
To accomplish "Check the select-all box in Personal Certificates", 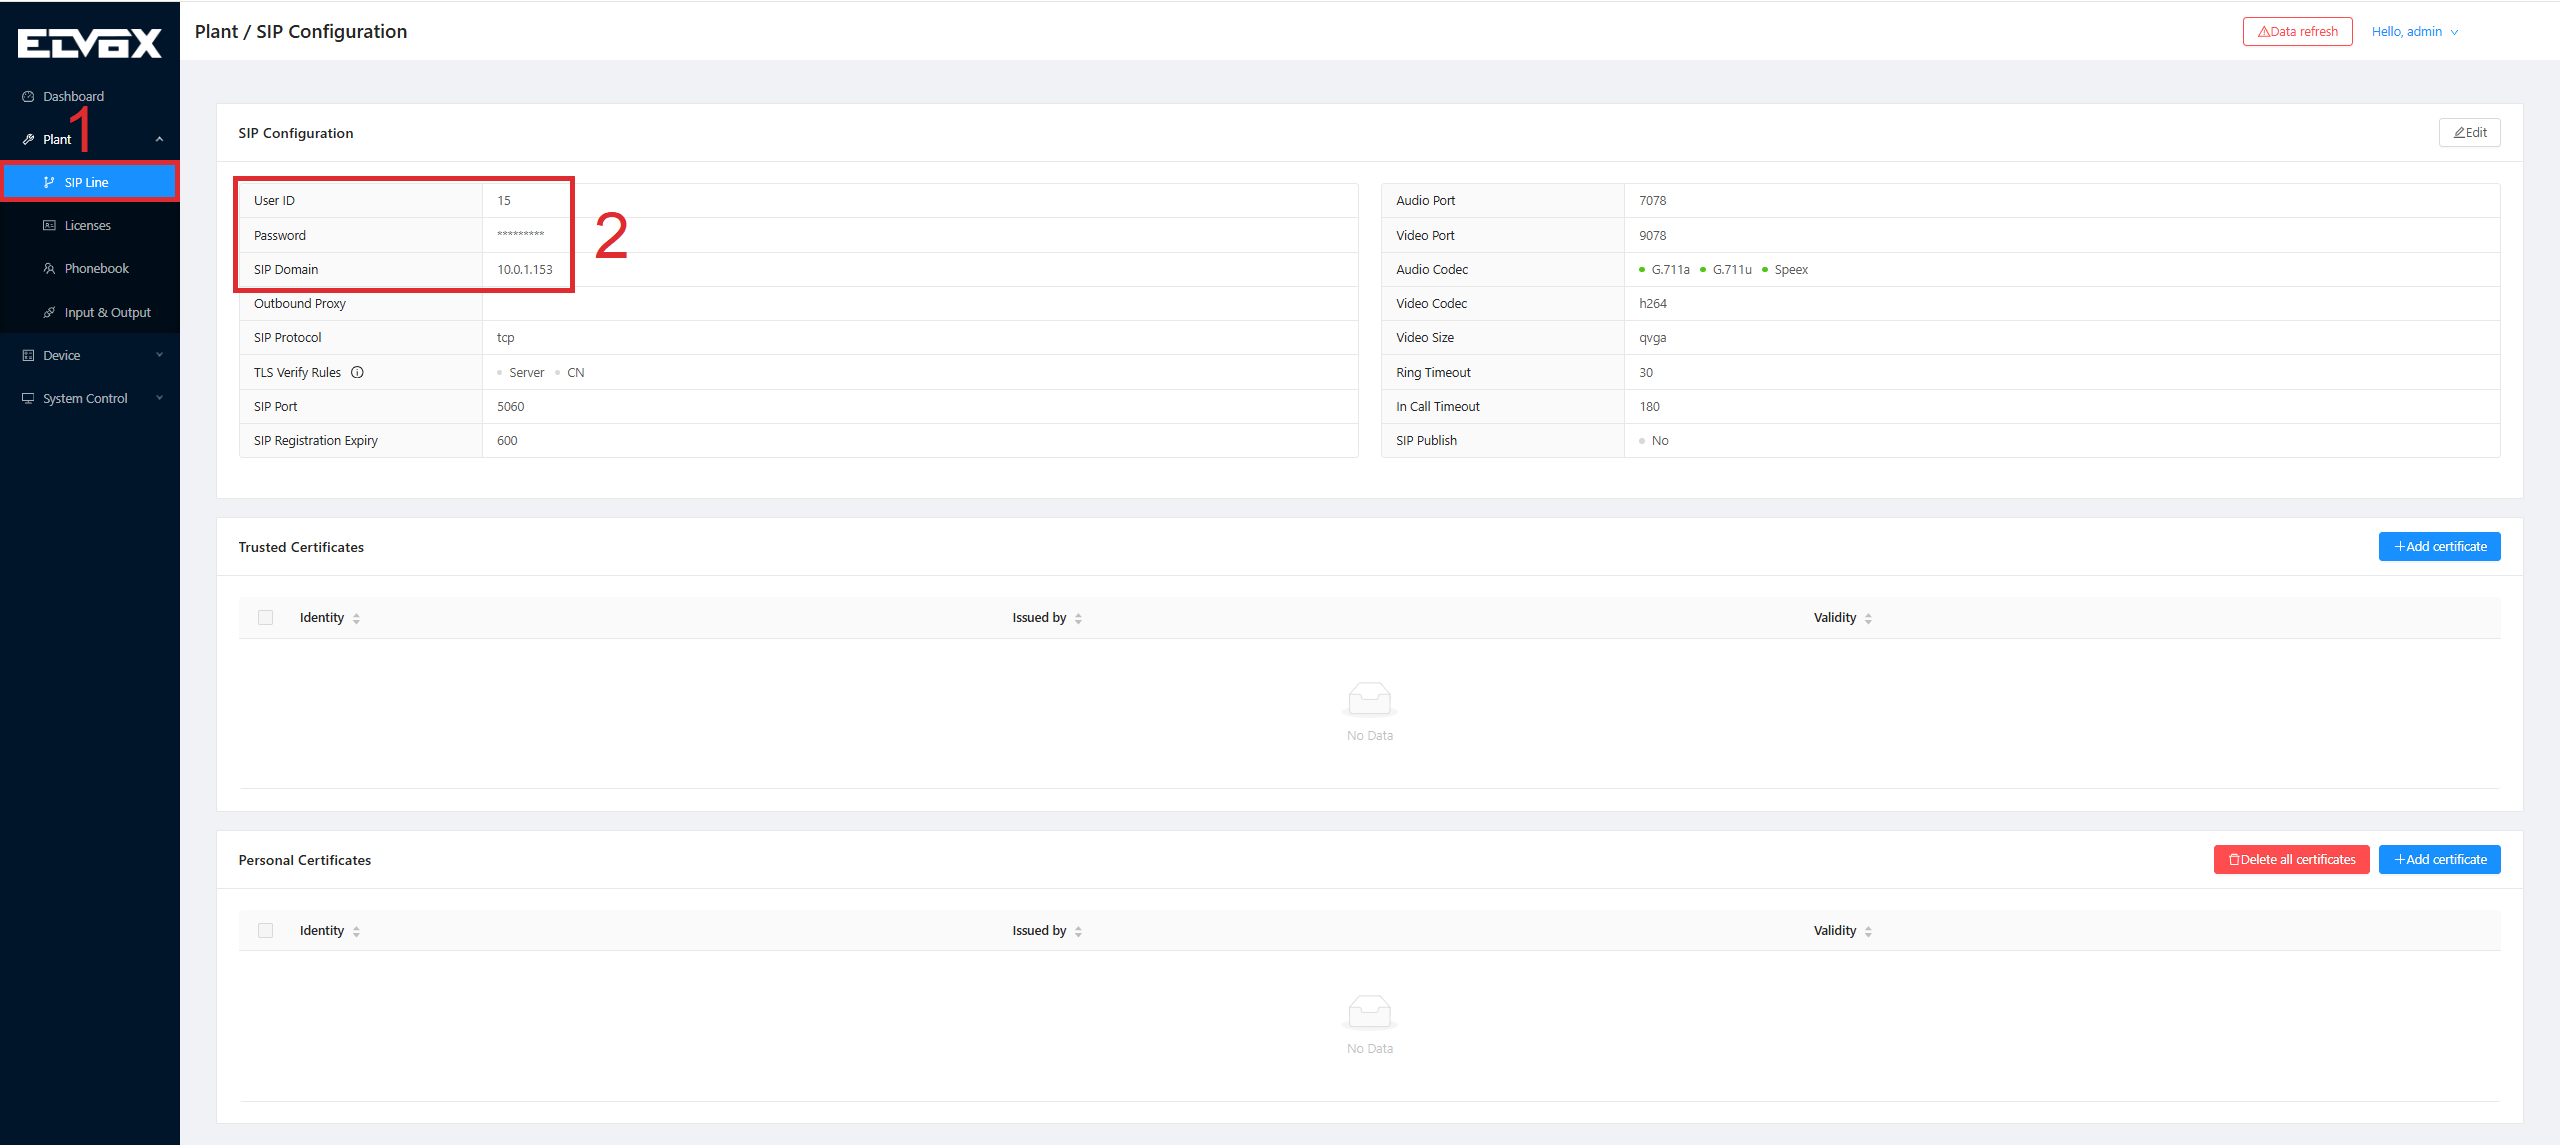I will (265, 931).
